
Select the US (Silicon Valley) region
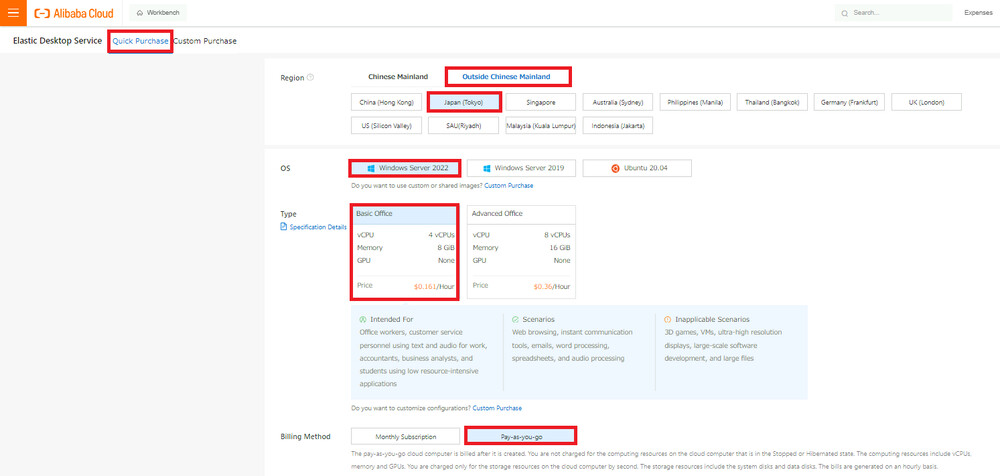[x=386, y=126]
